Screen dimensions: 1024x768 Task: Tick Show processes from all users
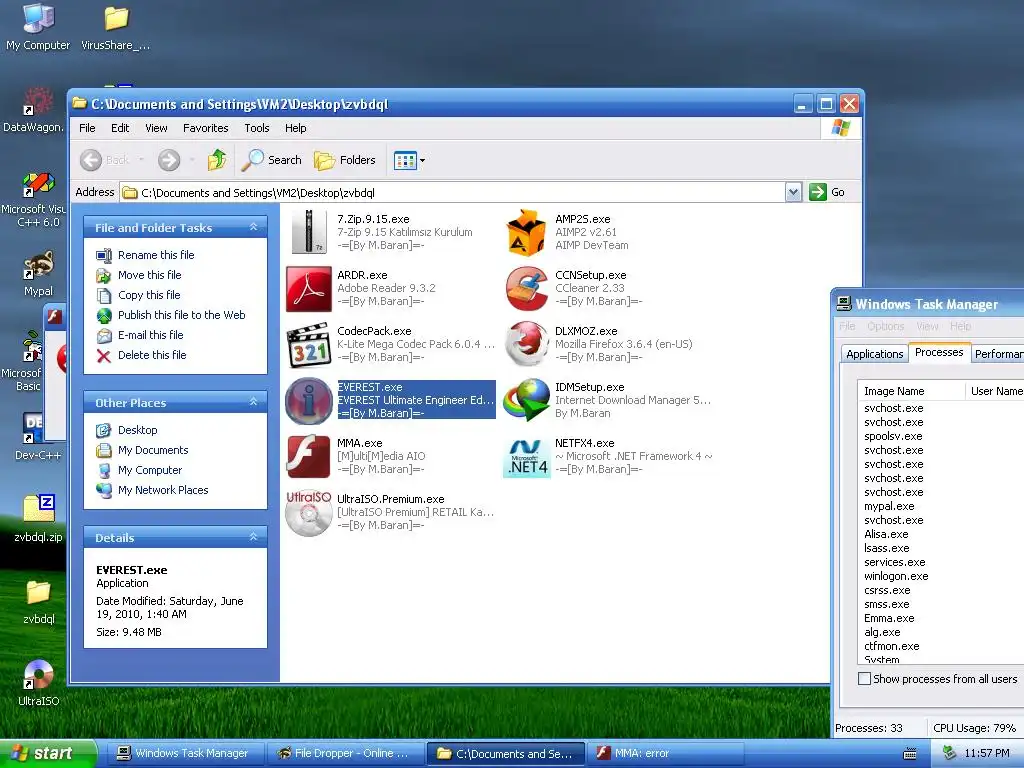pos(864,679)
